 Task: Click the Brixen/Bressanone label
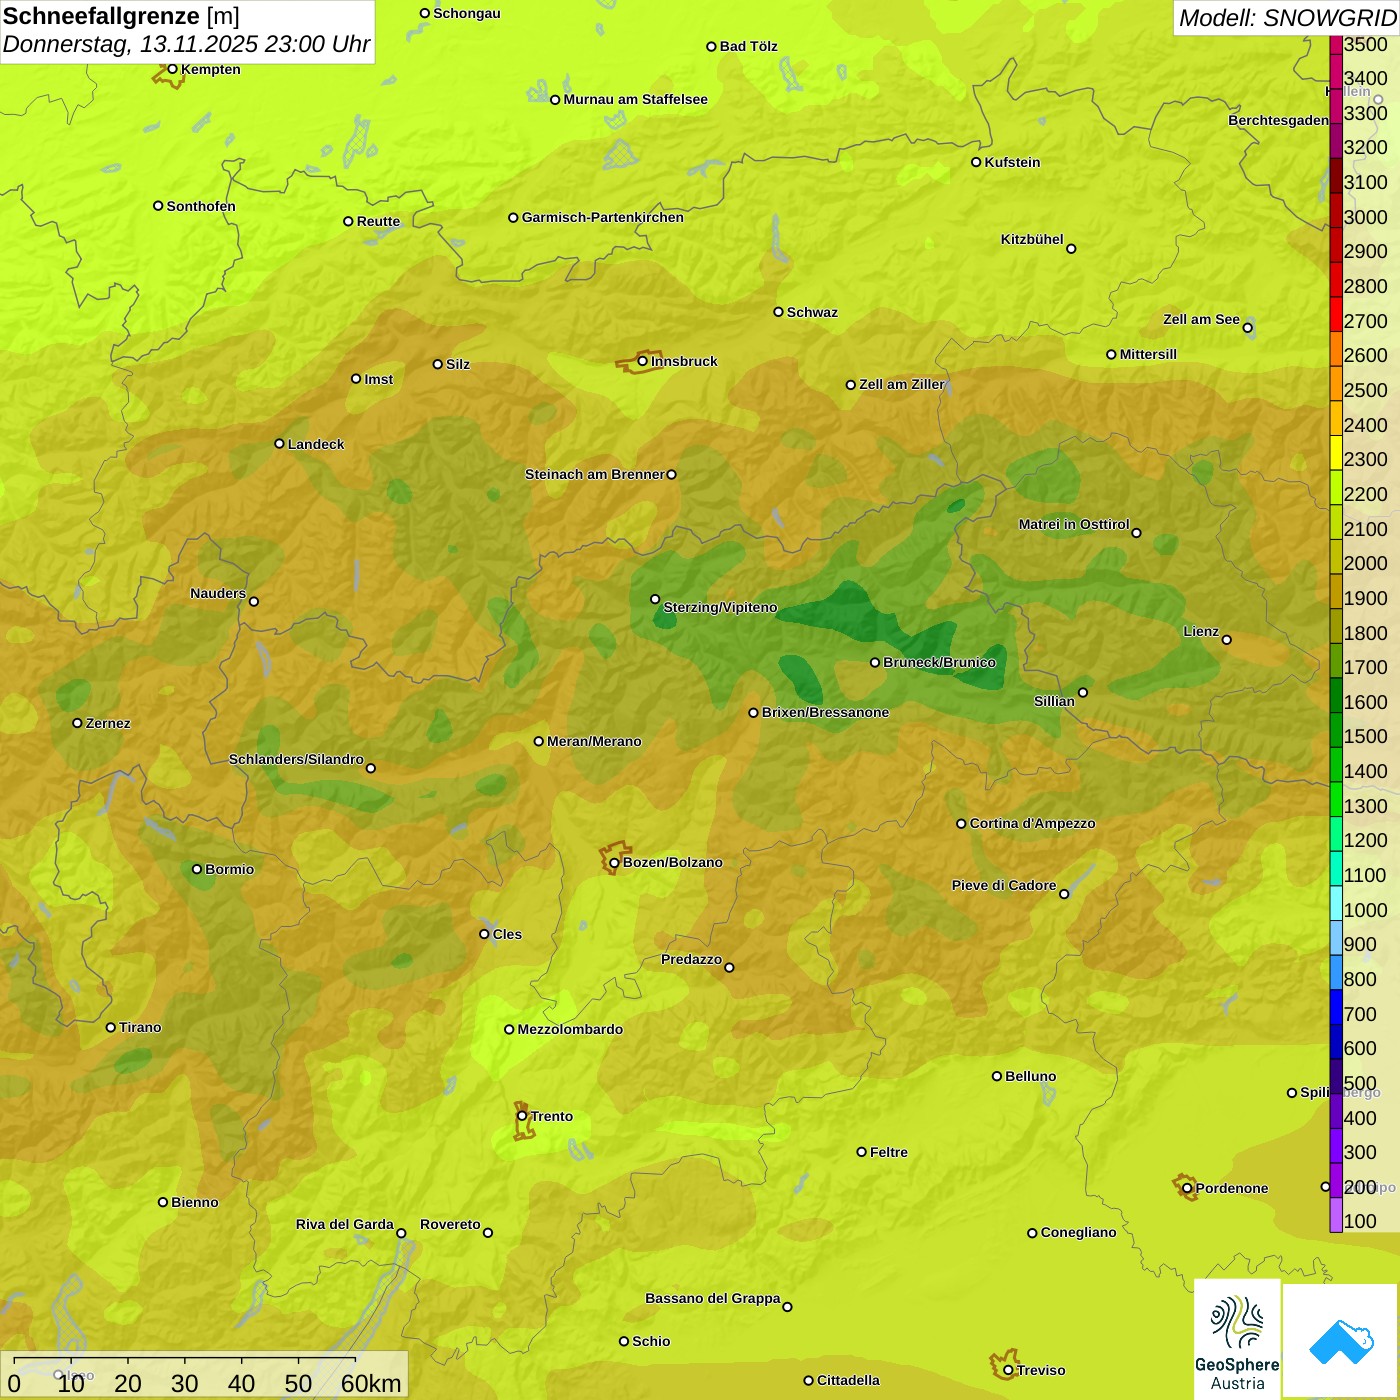point(825,712)
